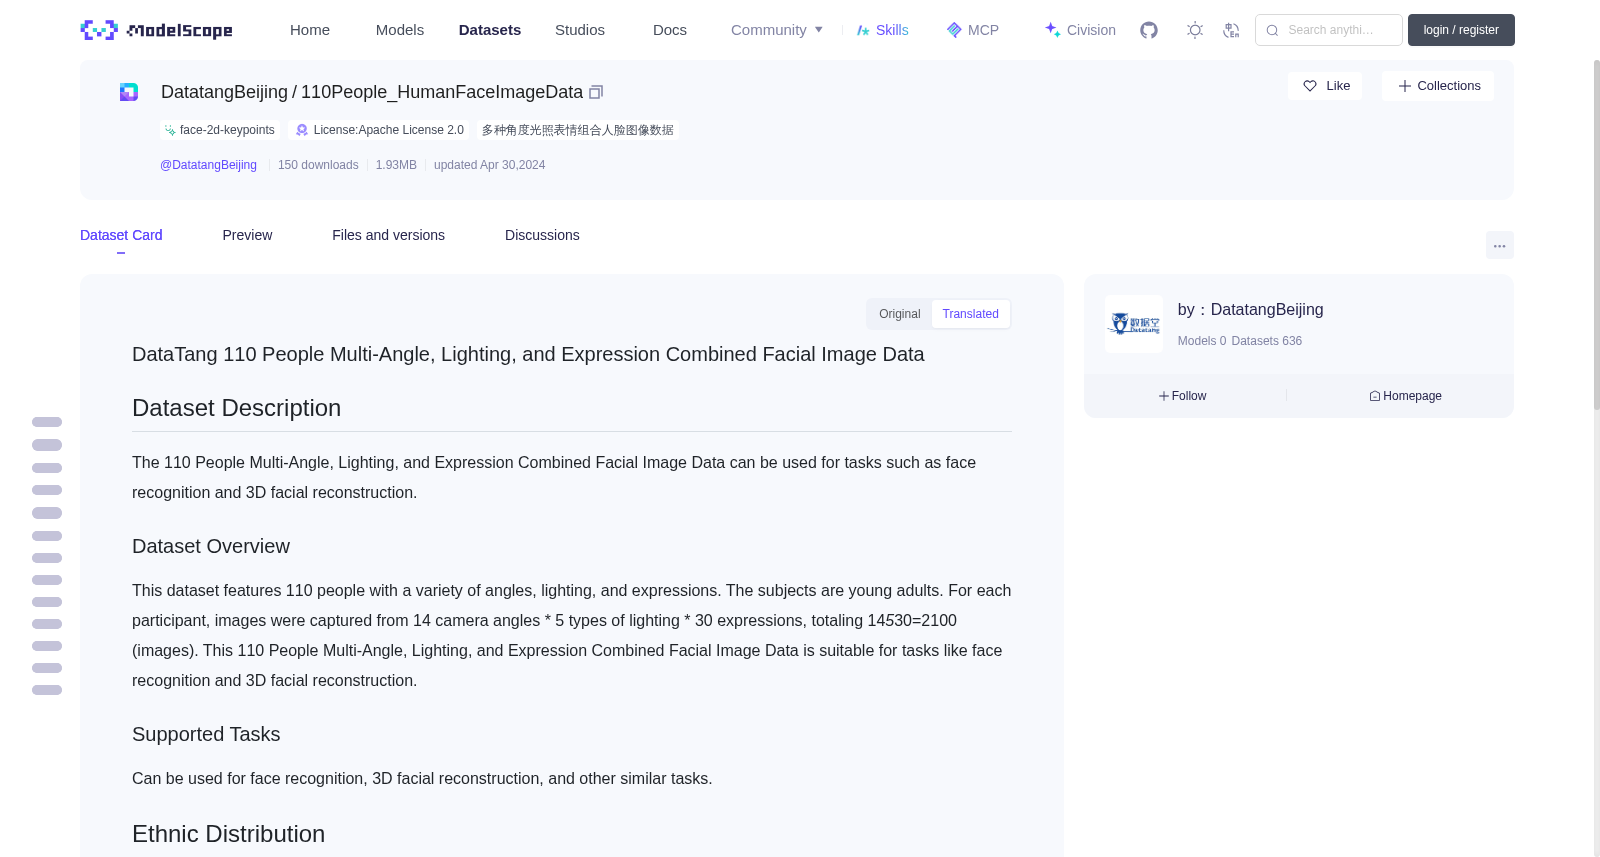Click the 1.93MB size text
1600x857 pixels.
[396, 165]
